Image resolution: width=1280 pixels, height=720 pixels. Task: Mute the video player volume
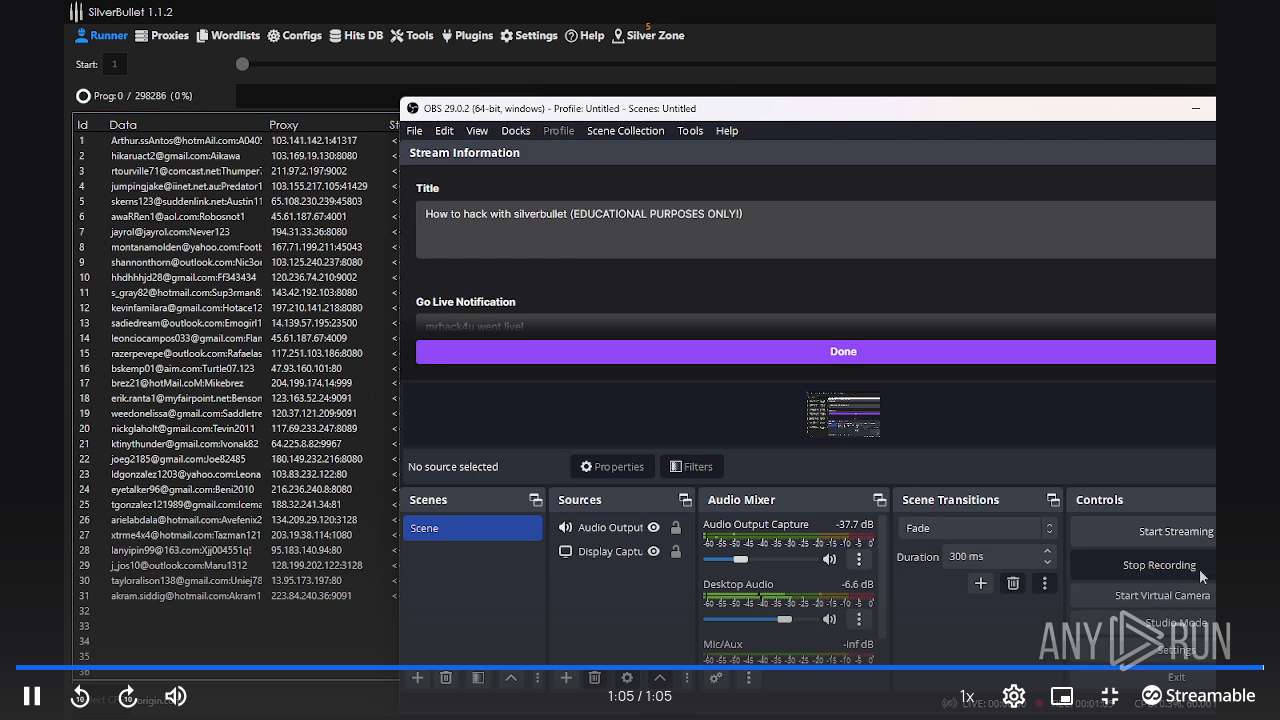coord(176,696)
